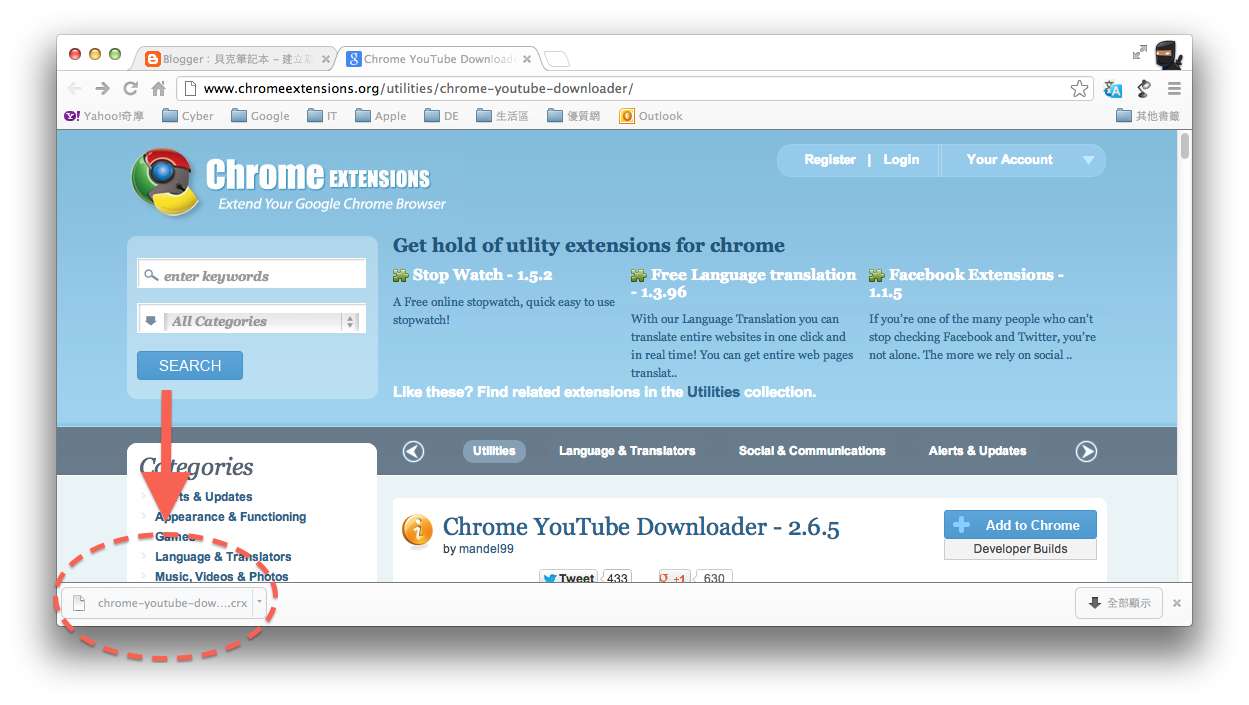Open the 其他書籤 folder
The height and width of the screenshot is (705, 1249).
[1148, 116]
